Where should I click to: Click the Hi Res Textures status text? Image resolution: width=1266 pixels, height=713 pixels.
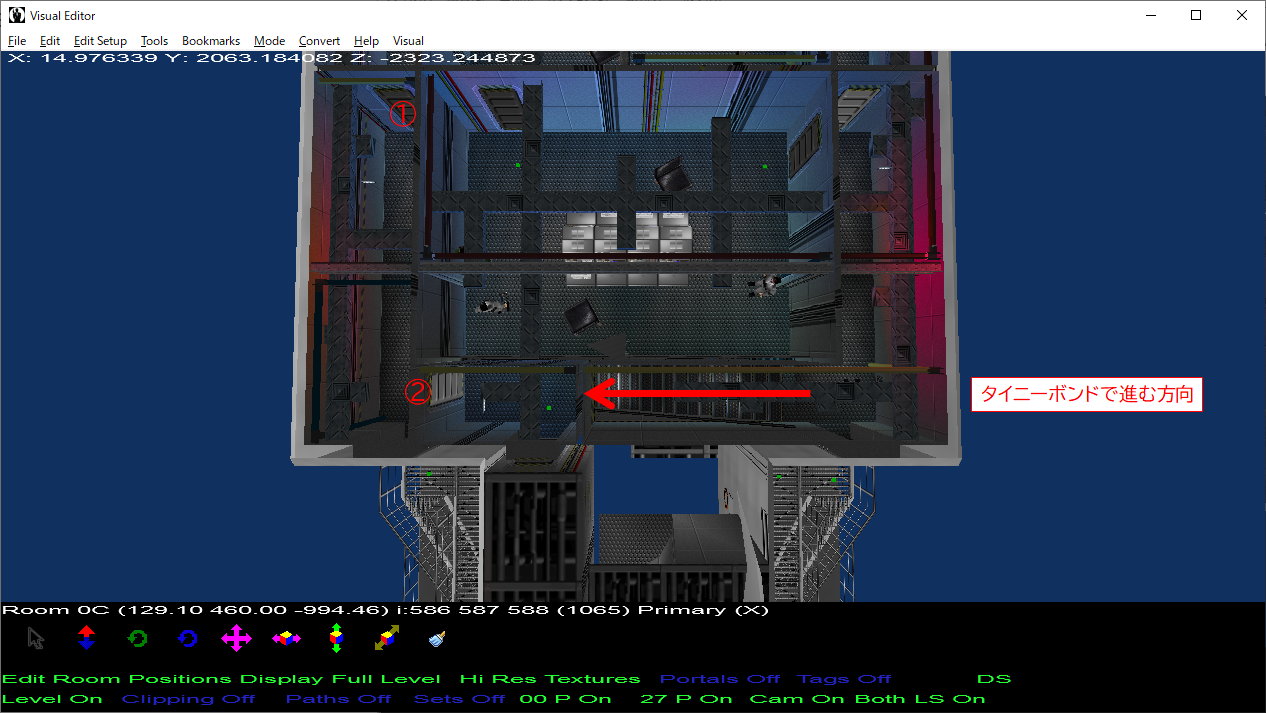click(x=549, y=679)
